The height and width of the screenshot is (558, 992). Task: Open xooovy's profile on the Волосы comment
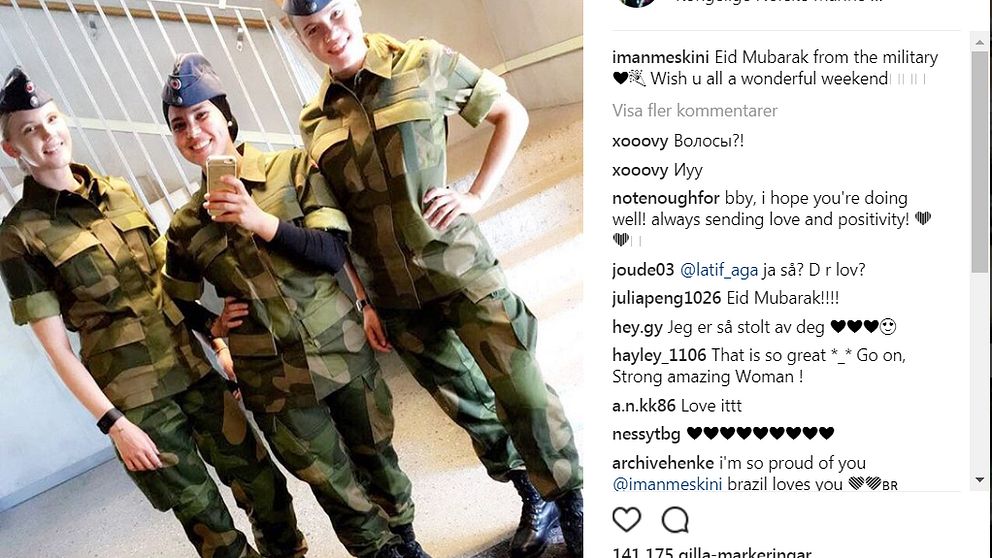pyautogui.click(x=640, y=141)
